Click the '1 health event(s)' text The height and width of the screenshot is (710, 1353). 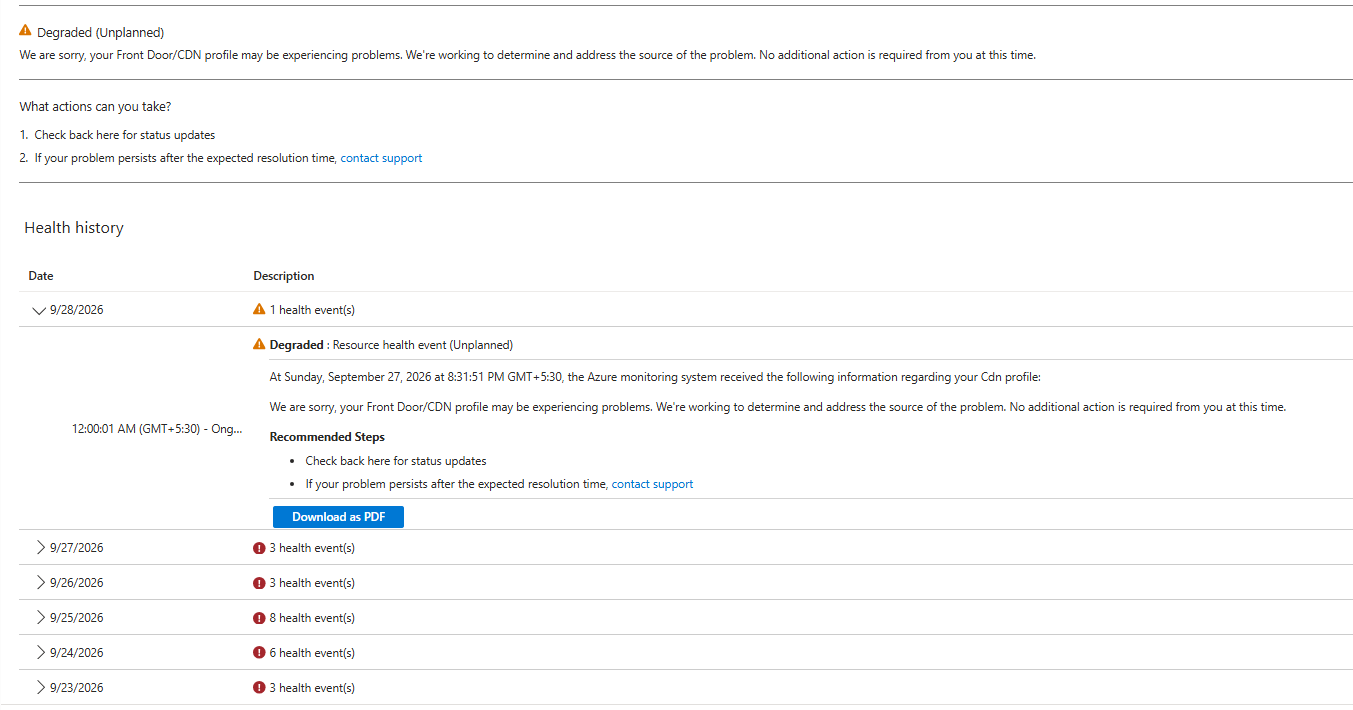[x=312, y=310]
